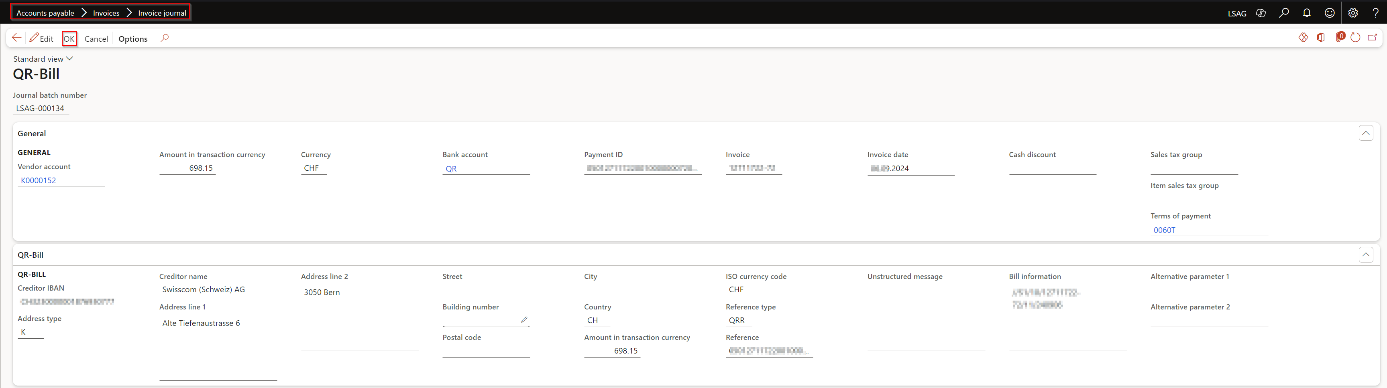Click the Edit pencil button
The height and width of the screenshot is (388, 1387).
[x=41, y=38]
